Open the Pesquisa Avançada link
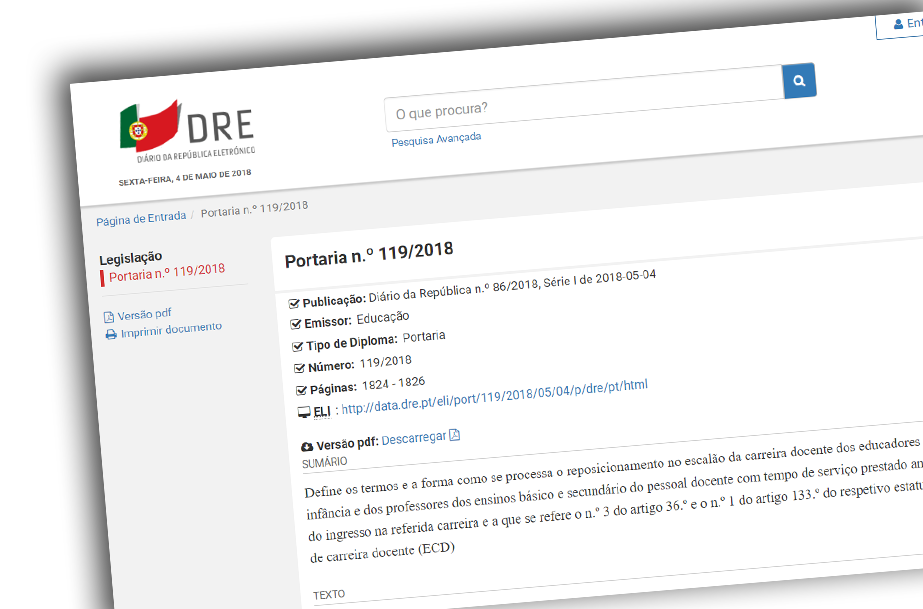 tap(436, 139)
